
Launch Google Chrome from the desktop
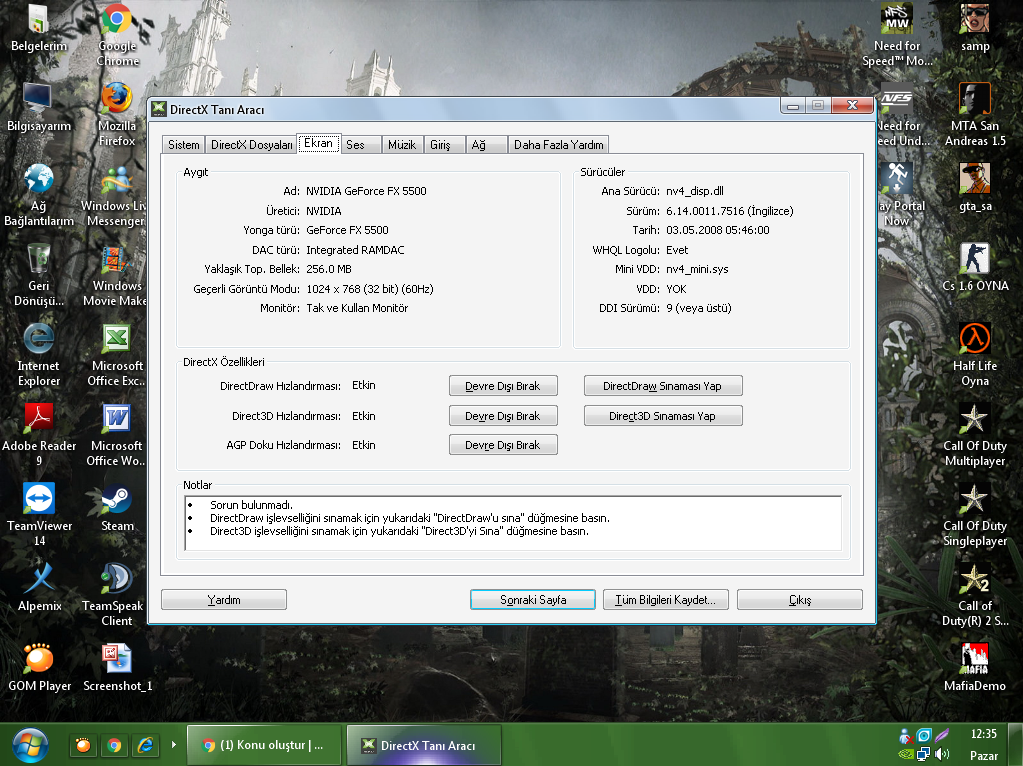coord(117,34)
